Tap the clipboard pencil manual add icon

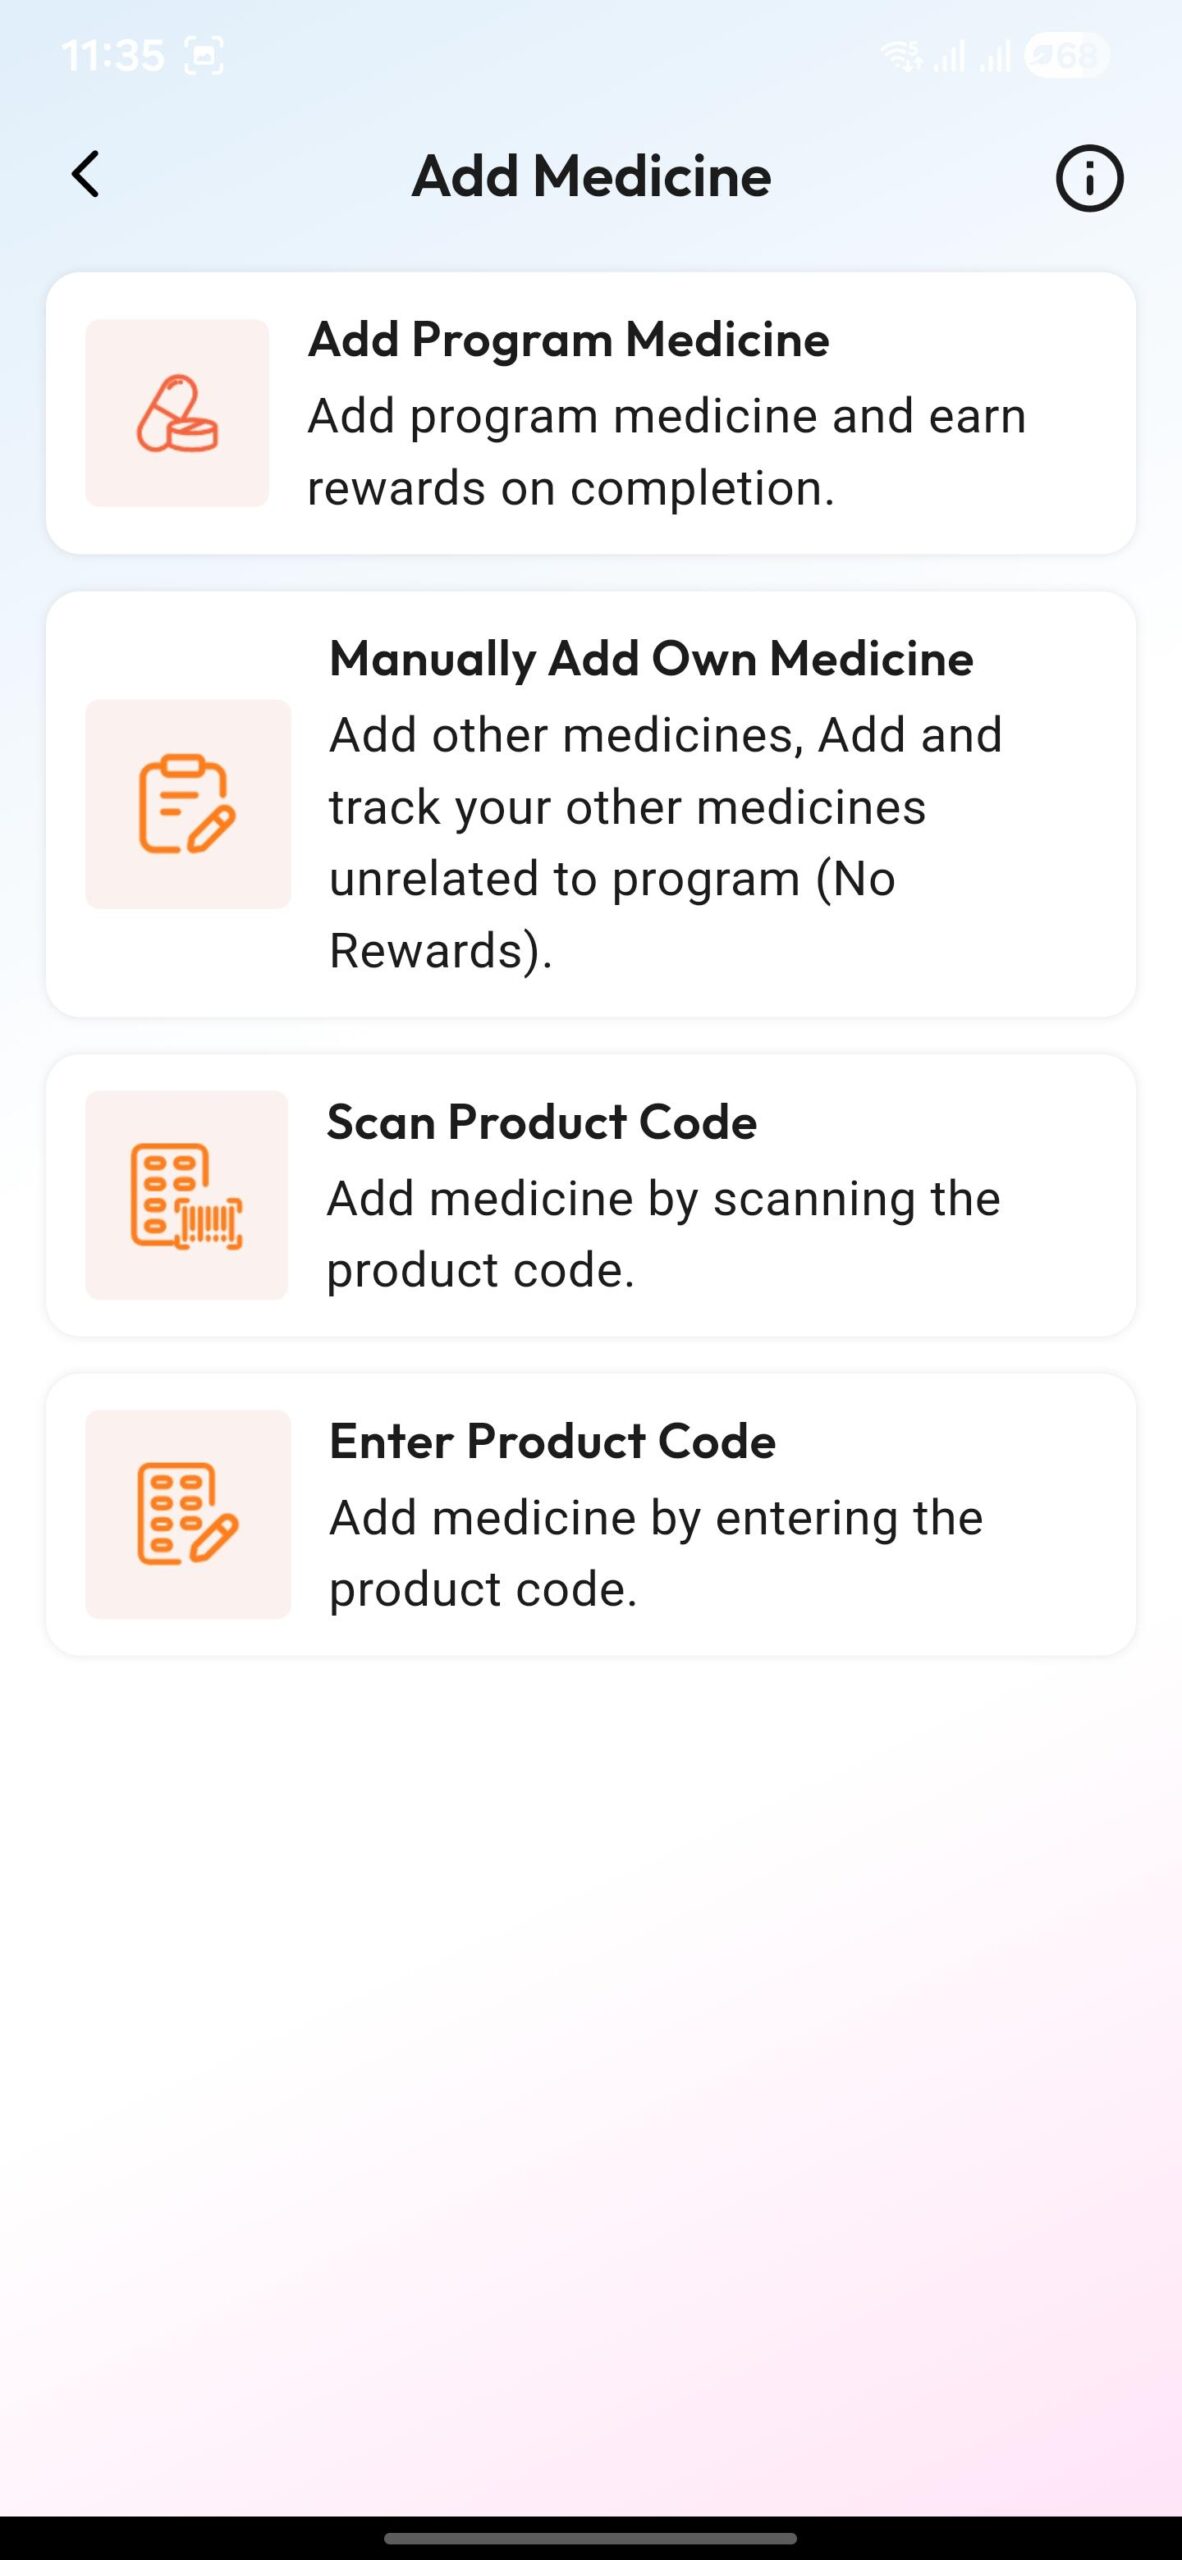187,804
